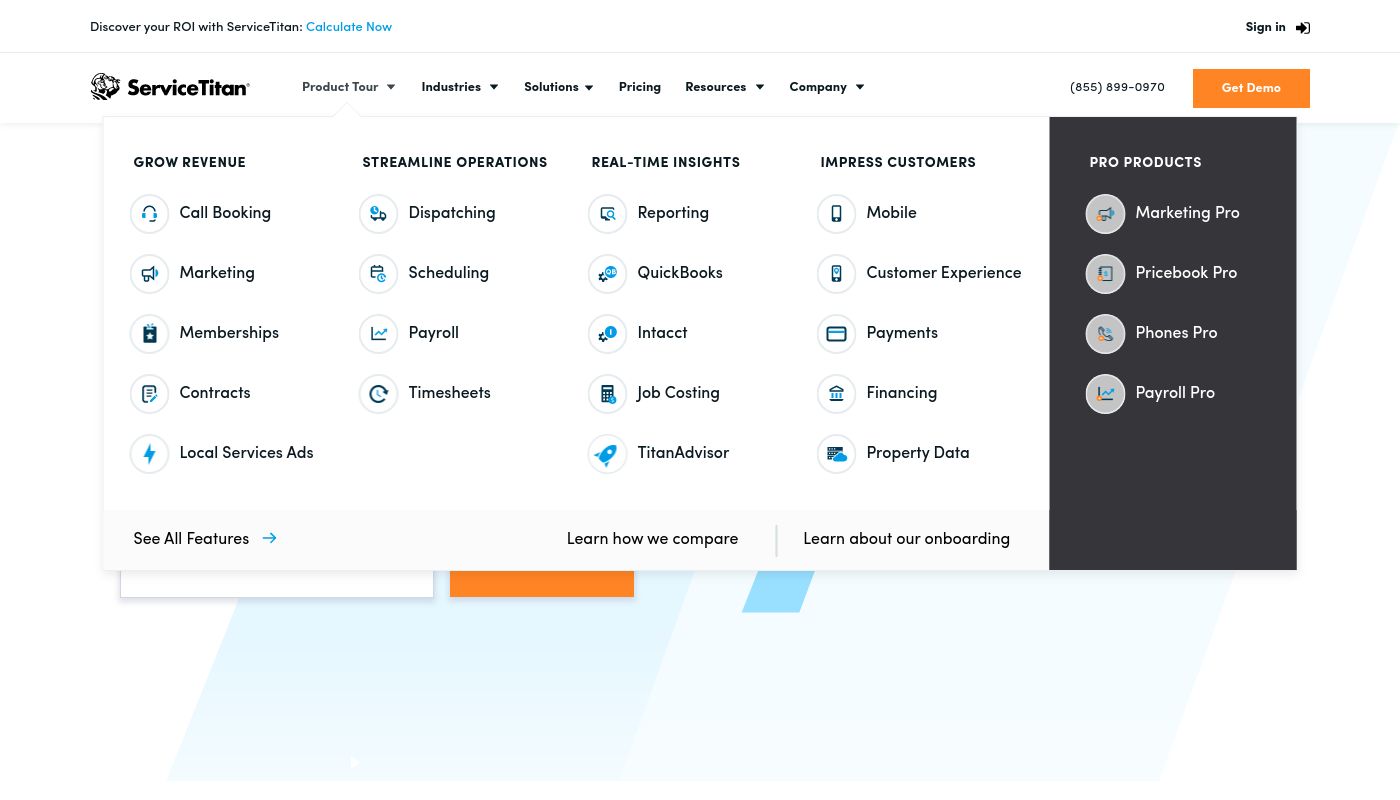
Task: Call the (855) 899-0970 phone number
Action: pos(1117,87)
